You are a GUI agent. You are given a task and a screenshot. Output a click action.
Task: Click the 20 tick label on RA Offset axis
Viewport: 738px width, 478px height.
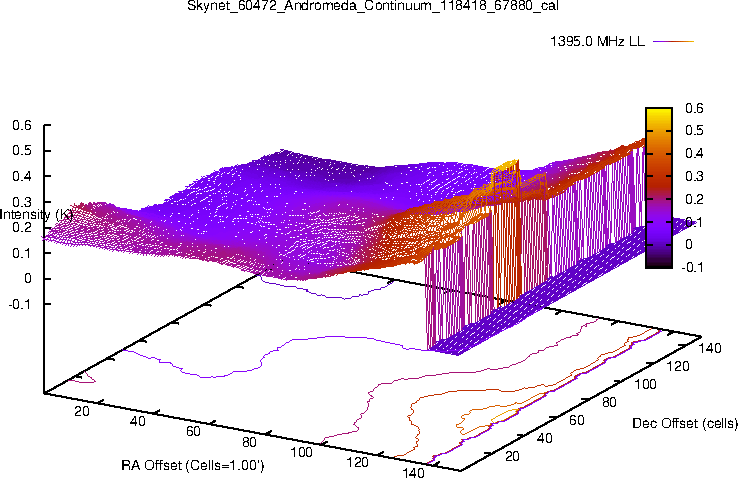pyautogui.click(x=81, y=411)
